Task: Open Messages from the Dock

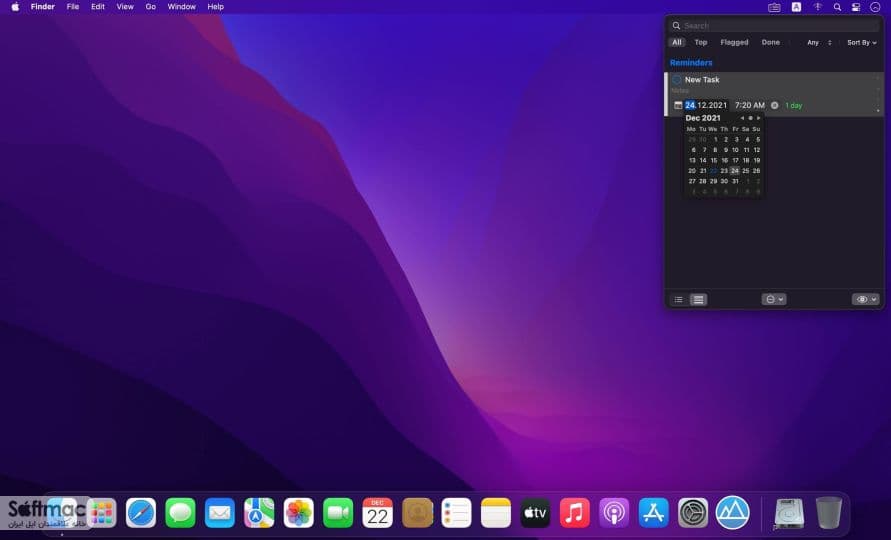Action: tap(180, 513)
